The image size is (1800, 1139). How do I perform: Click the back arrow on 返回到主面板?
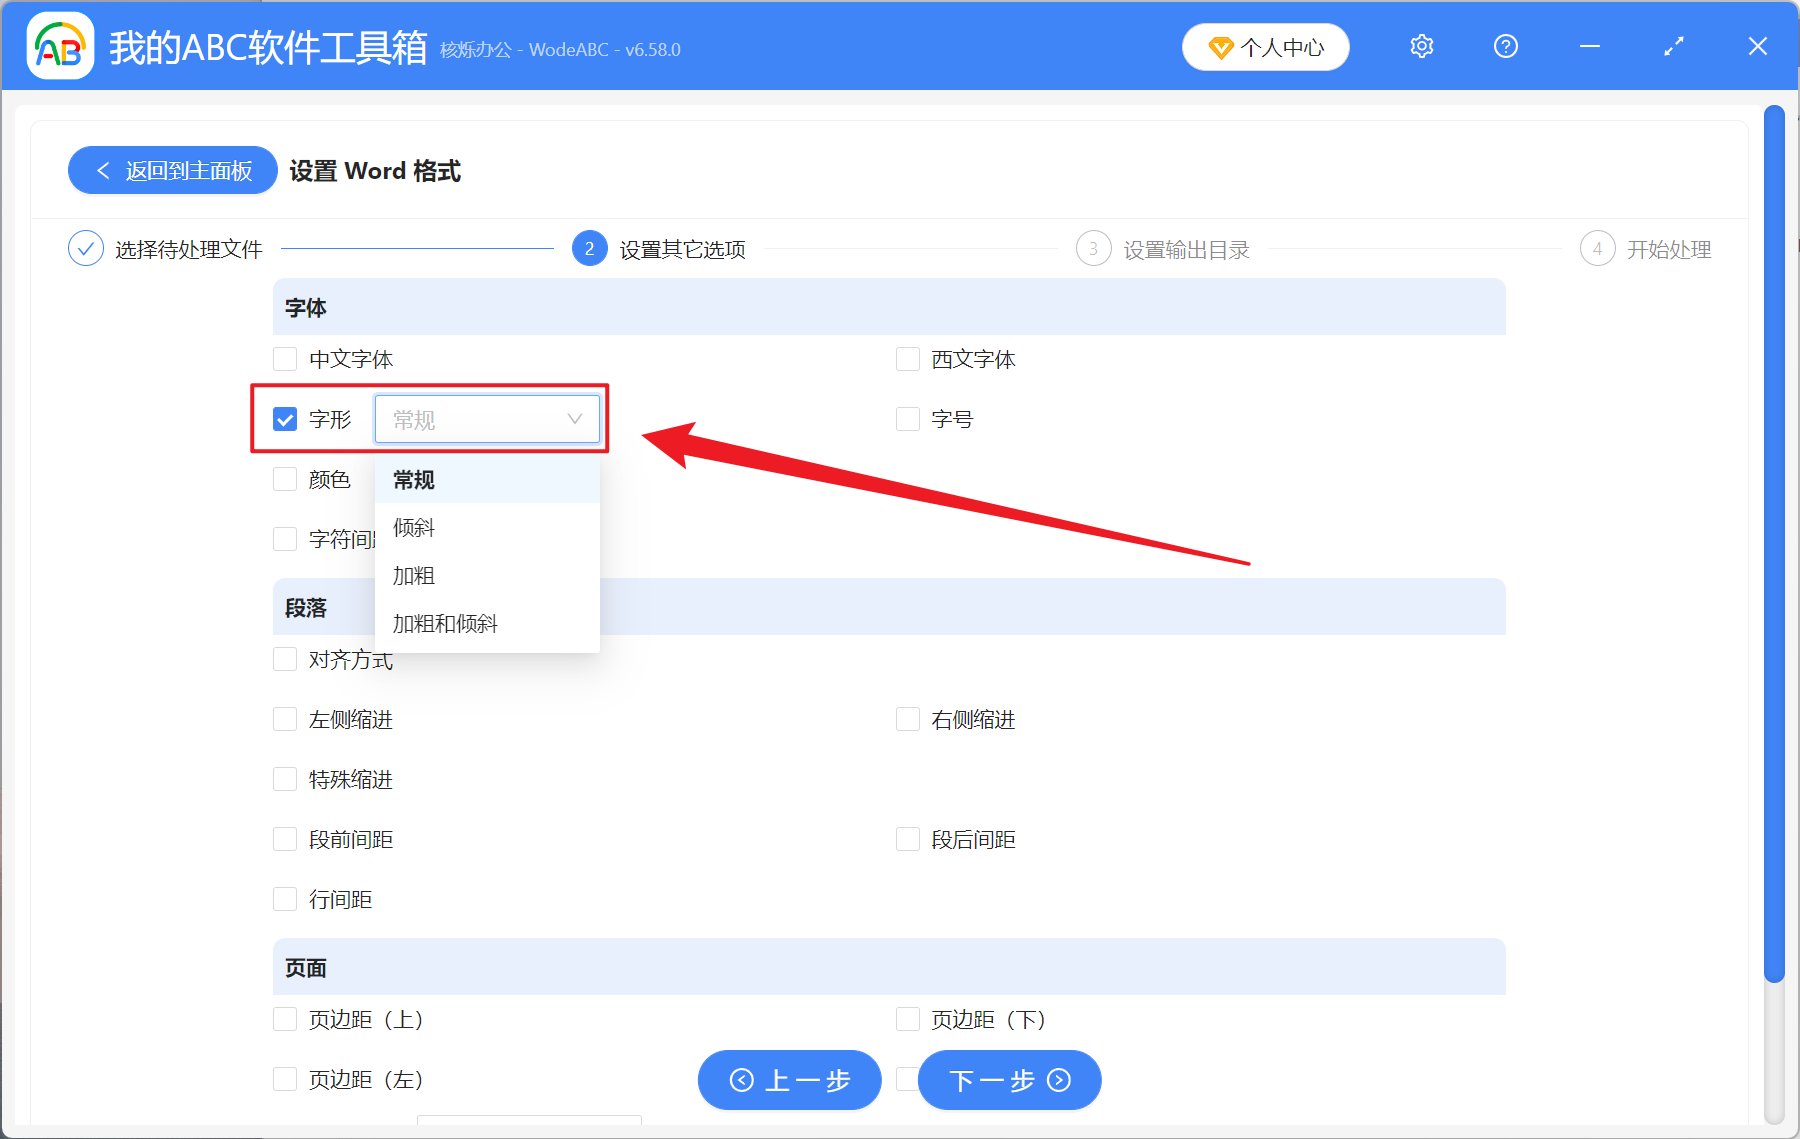coord(104,170)
